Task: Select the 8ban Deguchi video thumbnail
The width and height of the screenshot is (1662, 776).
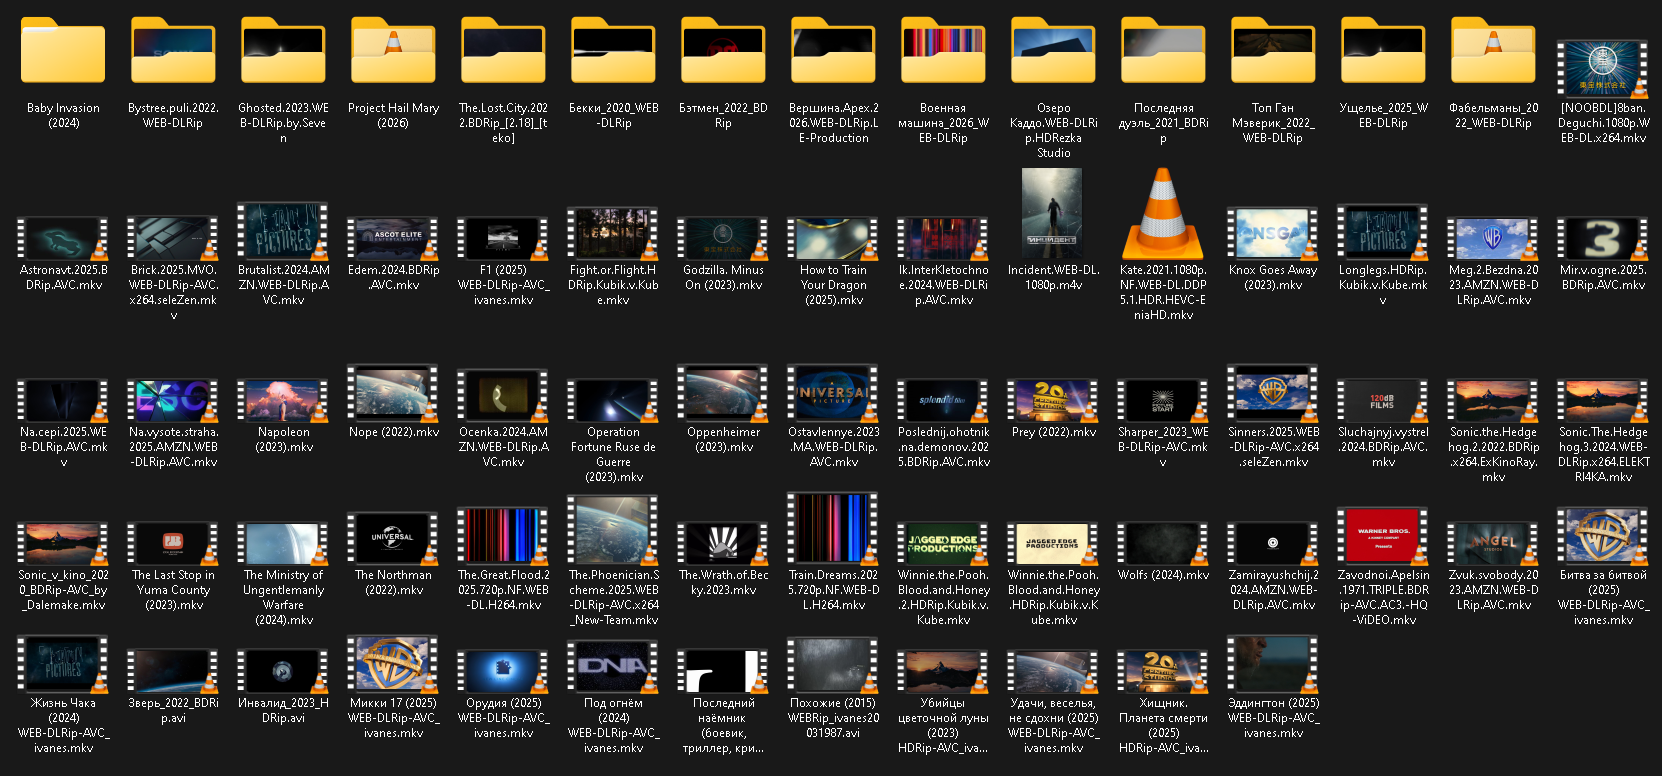Action: pyautogui.click(x=1603, y=68)
